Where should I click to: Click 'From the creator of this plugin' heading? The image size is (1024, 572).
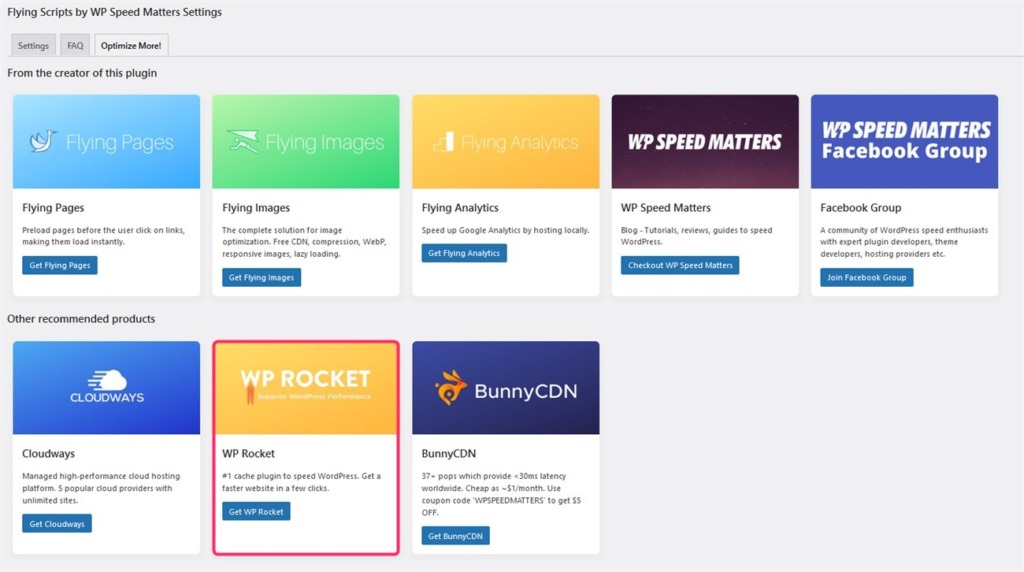tap(82, 73)
